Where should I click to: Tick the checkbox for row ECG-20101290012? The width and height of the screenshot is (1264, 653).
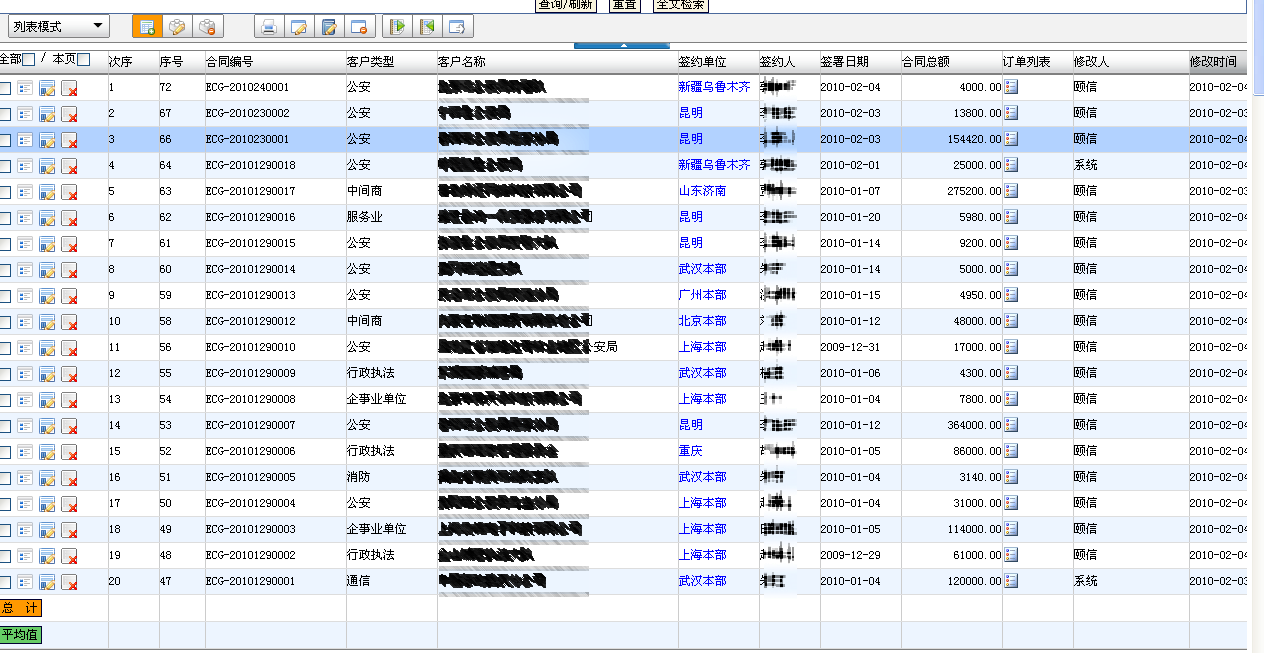click(5, 322)
